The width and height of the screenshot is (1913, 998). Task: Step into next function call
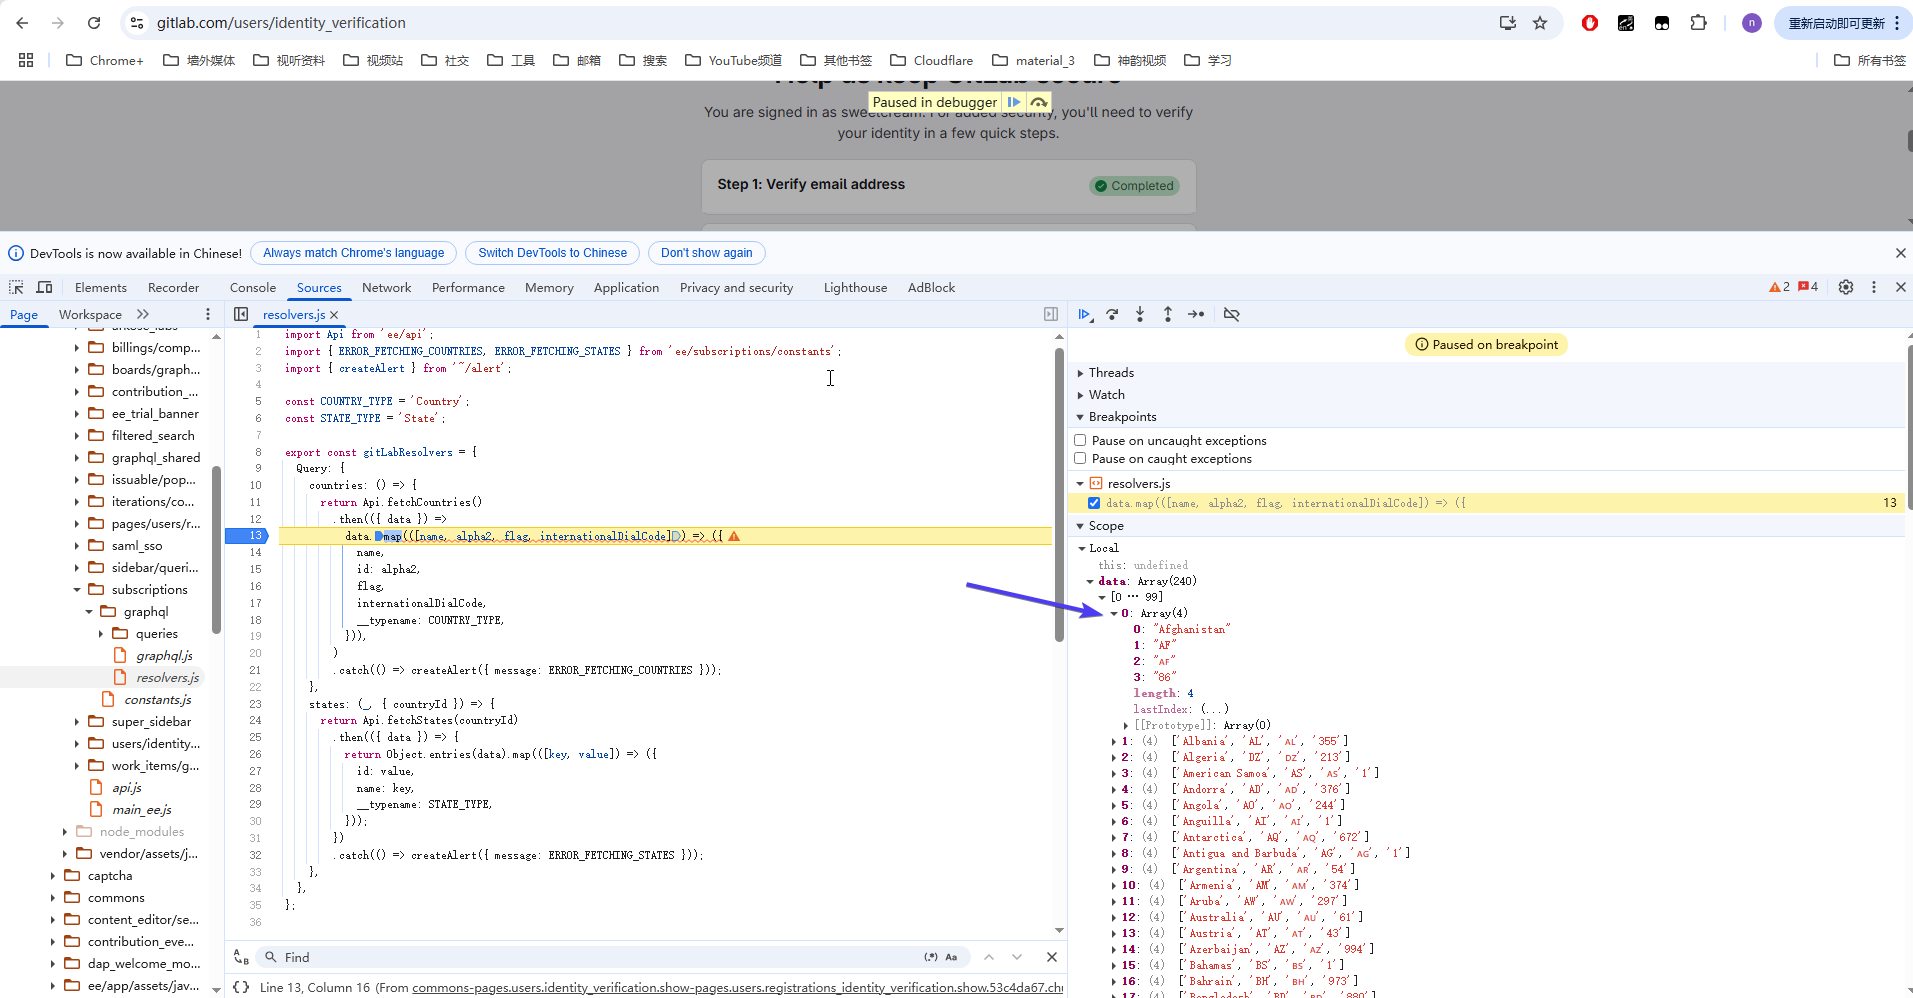[1140, 314]
